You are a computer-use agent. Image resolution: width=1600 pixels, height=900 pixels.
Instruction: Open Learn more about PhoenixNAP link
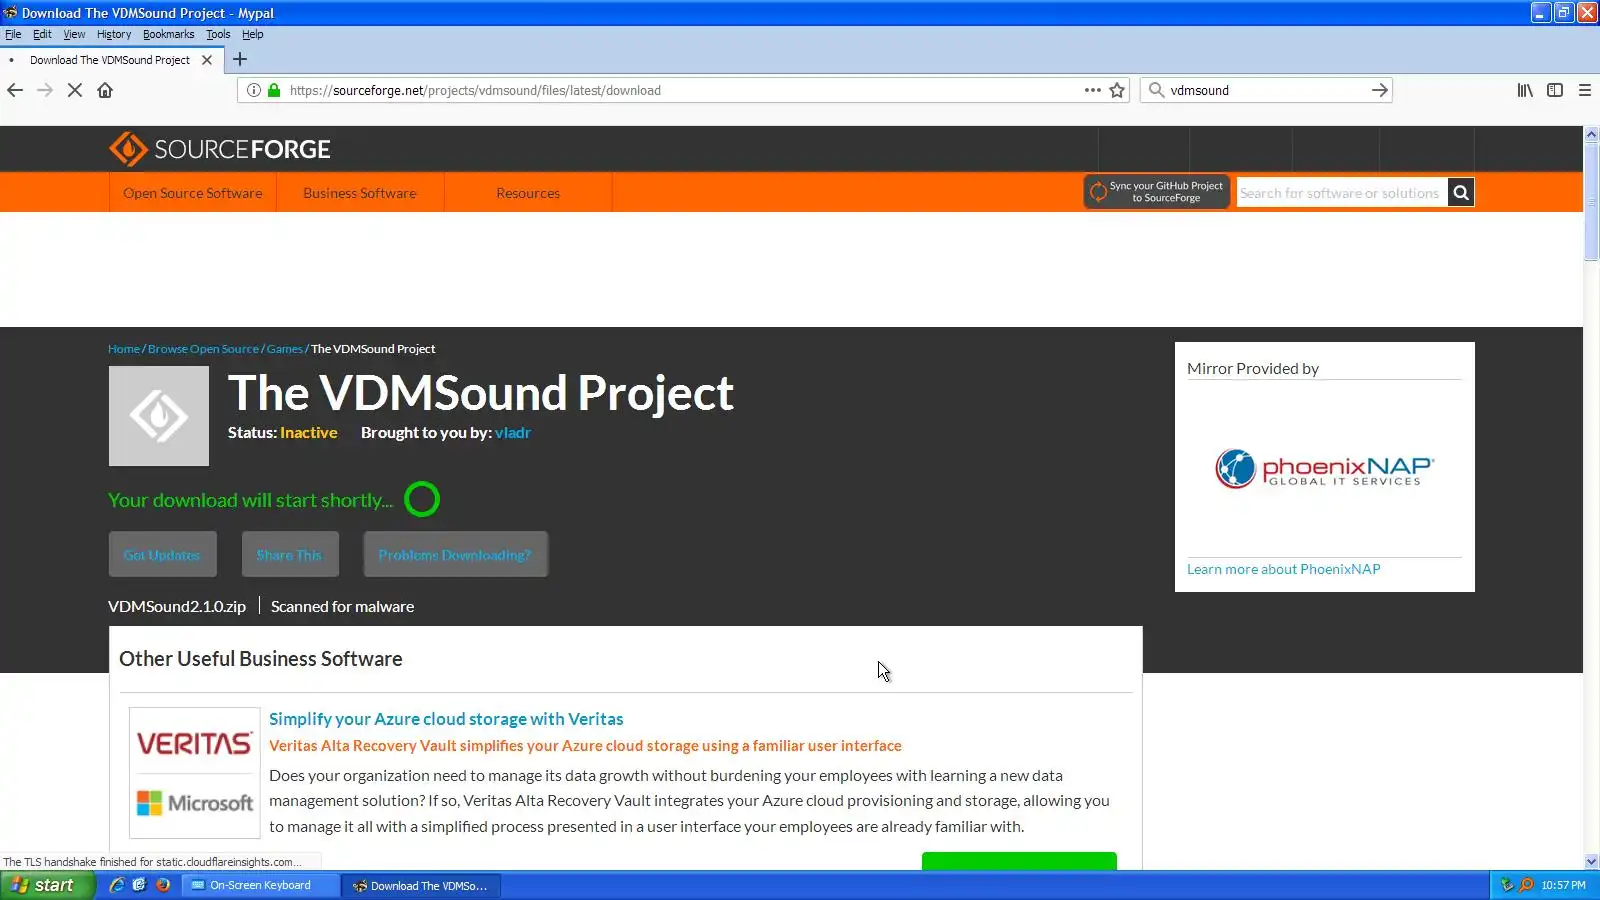[x=1284, y=569]
